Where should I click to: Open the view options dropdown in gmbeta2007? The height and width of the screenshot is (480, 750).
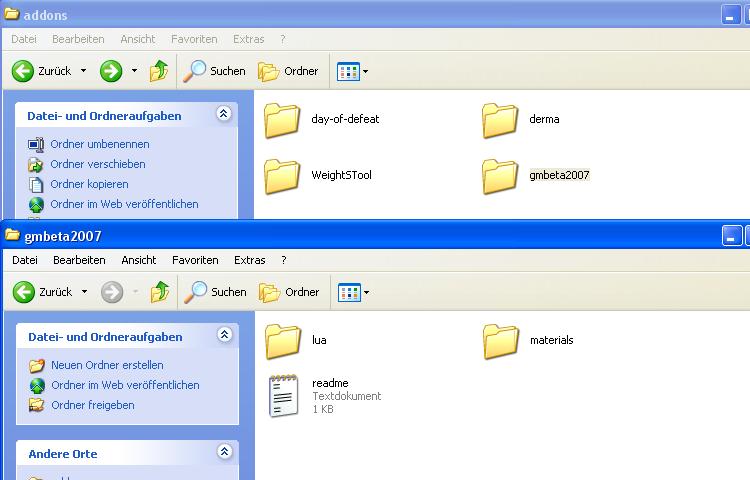click(x=353, y=292)
